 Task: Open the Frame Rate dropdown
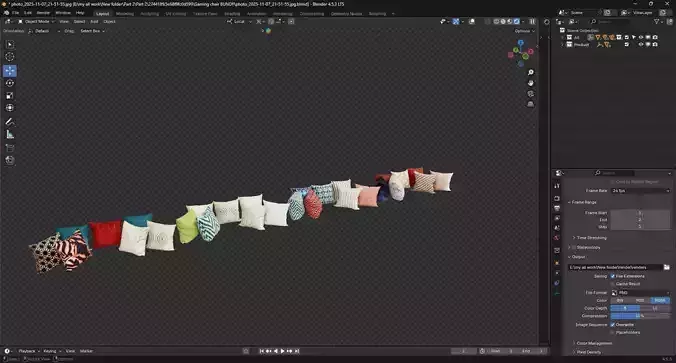point(640,191)
